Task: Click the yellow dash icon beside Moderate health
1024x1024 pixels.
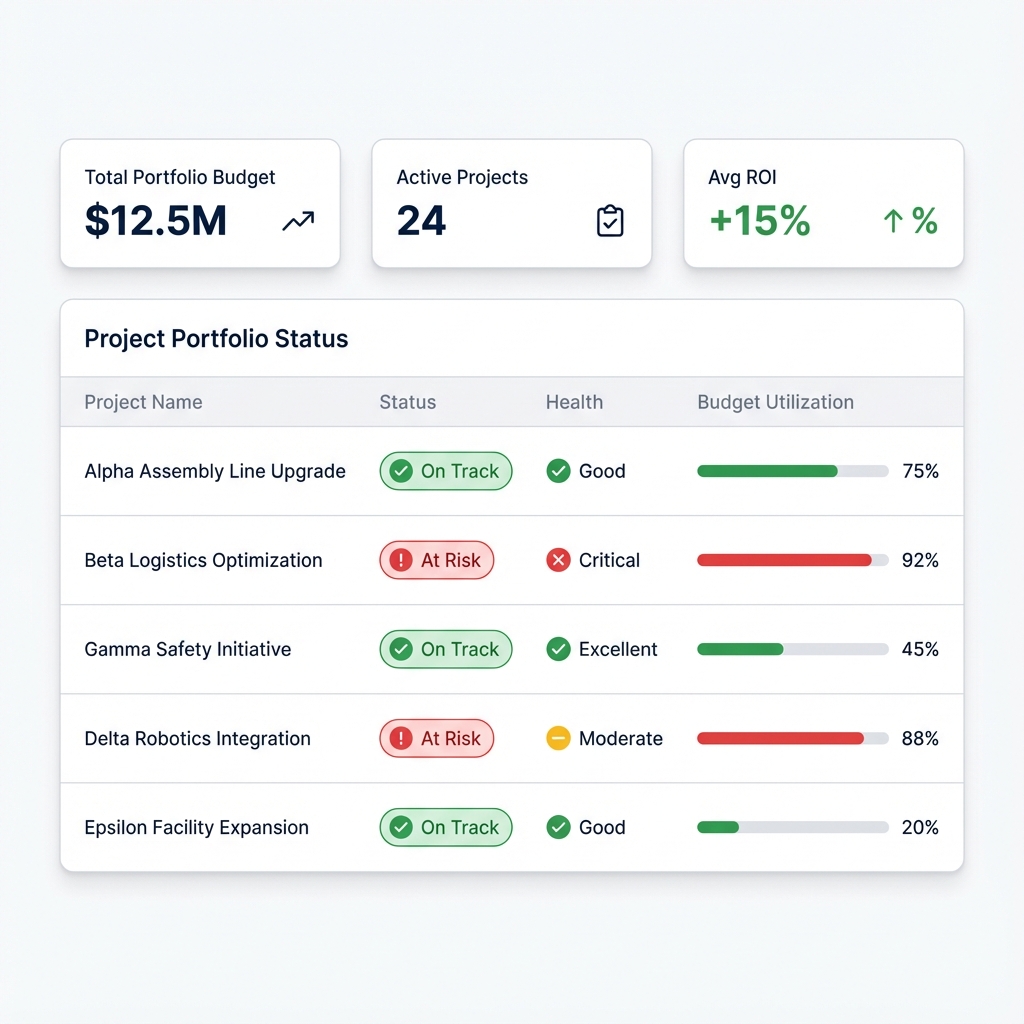Action: (x=558, y=738)
